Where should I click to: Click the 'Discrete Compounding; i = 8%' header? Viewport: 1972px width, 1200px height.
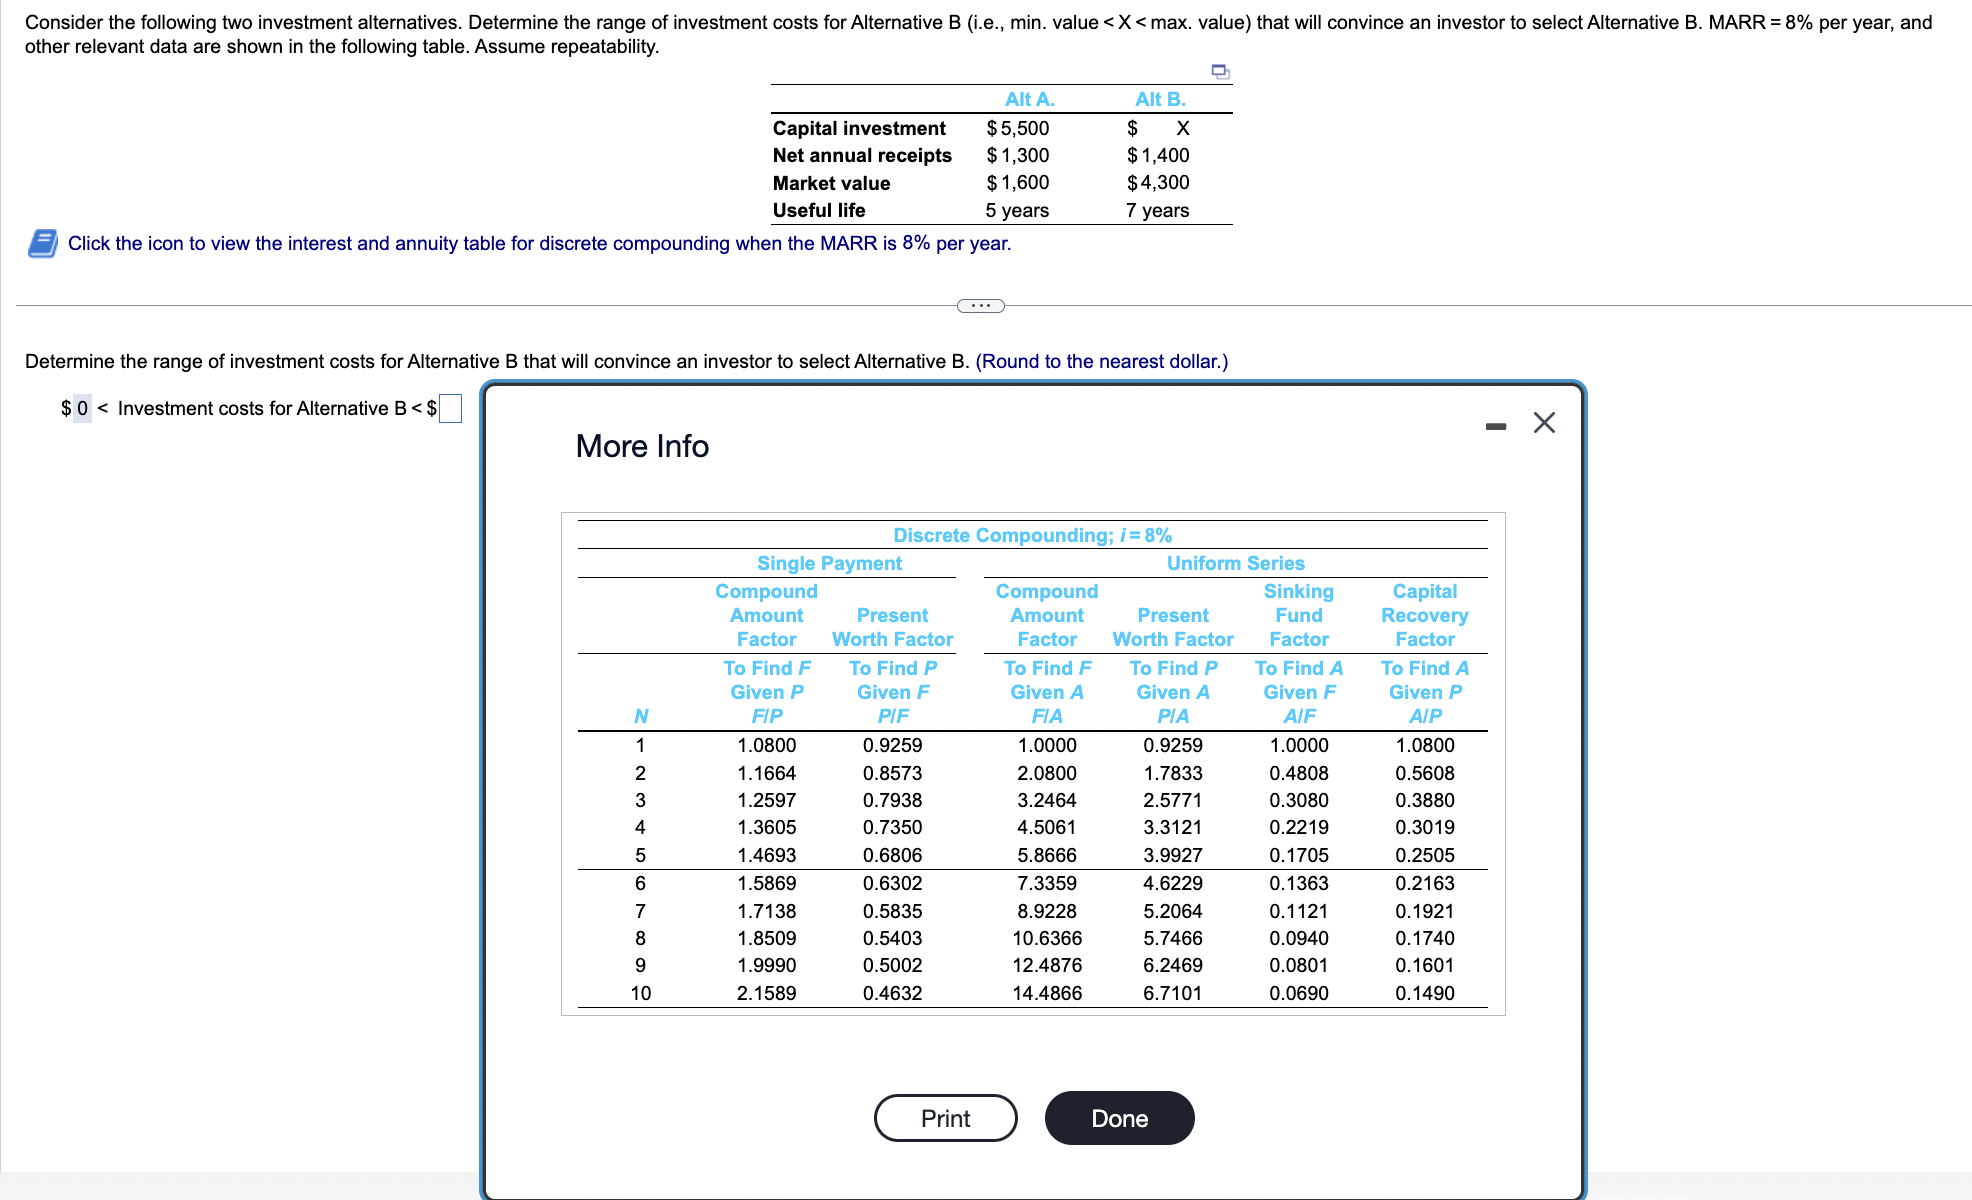(1032, 535)
